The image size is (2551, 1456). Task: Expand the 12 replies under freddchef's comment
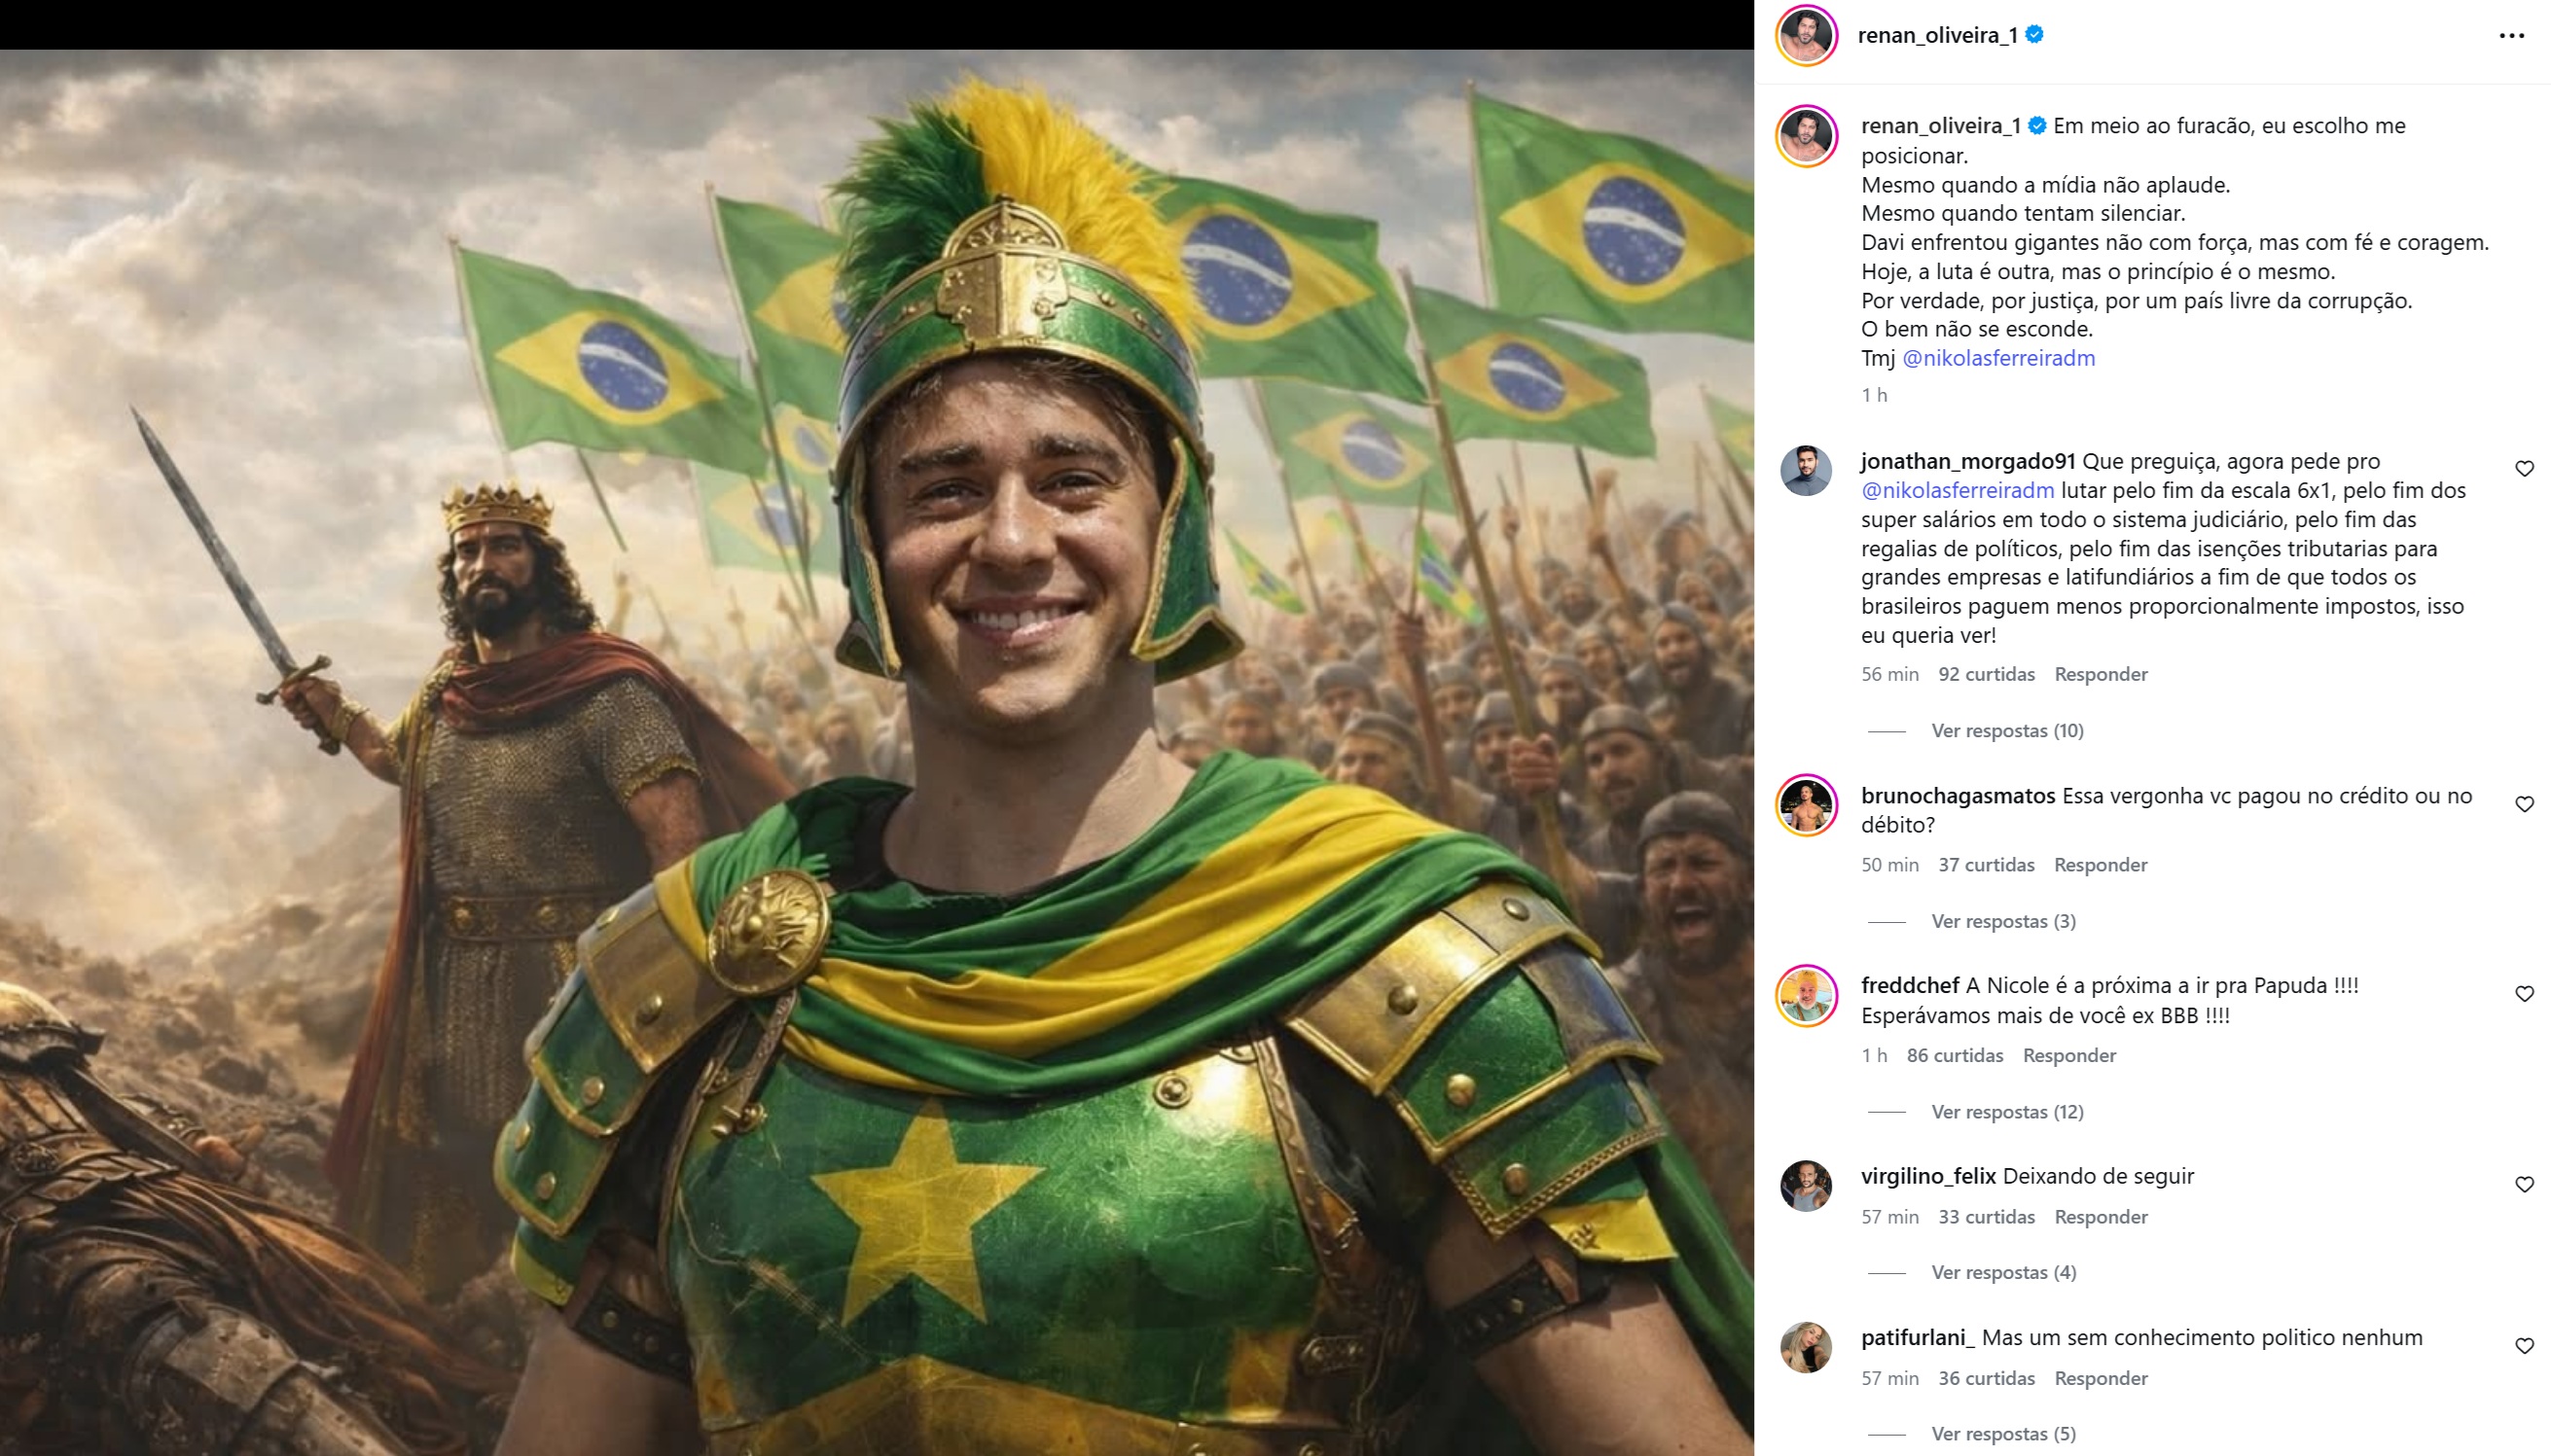pos(2006,1112)
